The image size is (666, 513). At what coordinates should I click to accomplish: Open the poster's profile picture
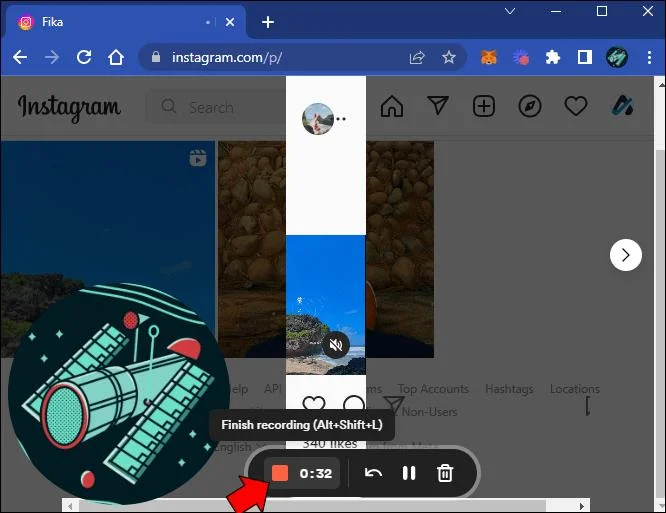tap(318, 119)
